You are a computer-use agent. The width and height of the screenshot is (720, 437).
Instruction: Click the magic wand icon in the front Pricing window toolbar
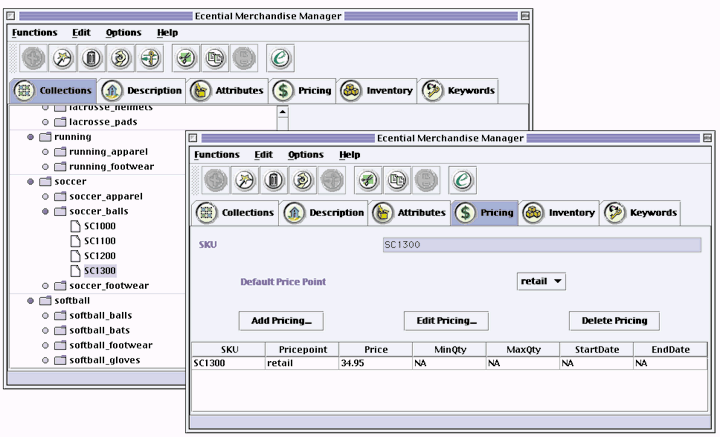244,180
